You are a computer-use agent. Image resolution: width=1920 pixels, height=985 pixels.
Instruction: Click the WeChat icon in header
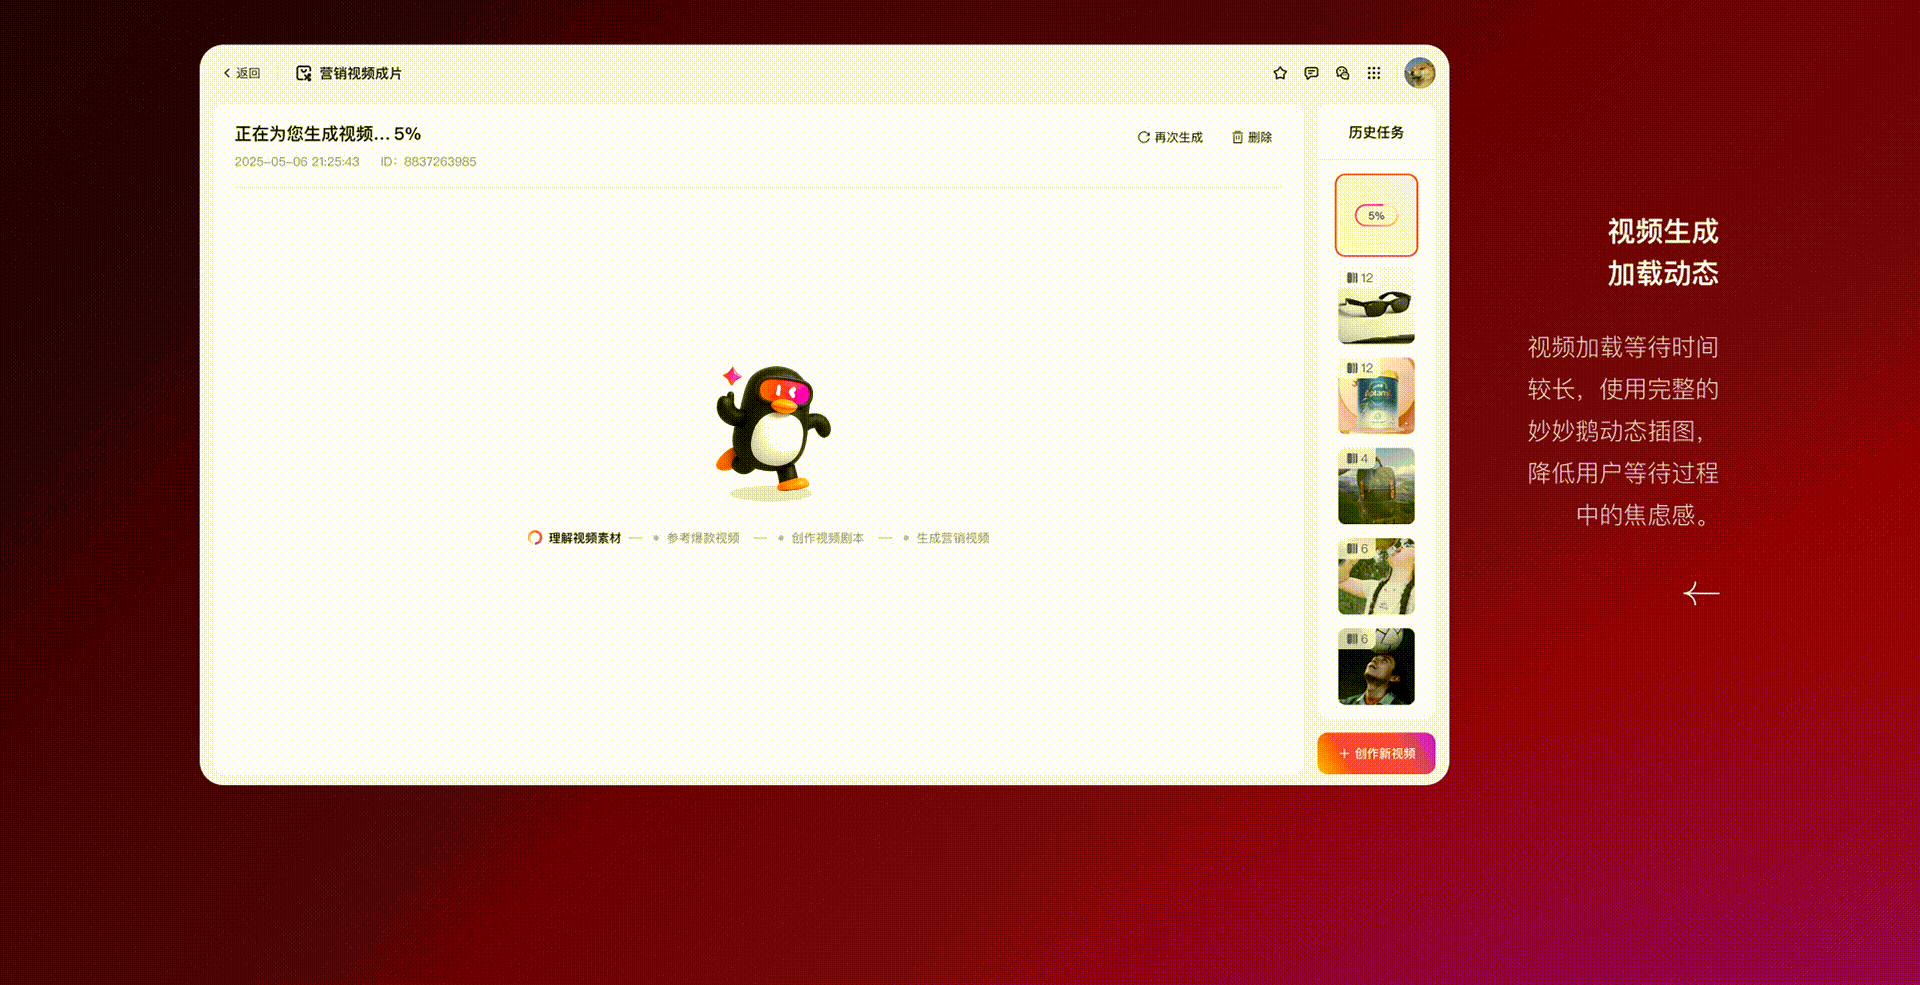(x=1343, y=73)
